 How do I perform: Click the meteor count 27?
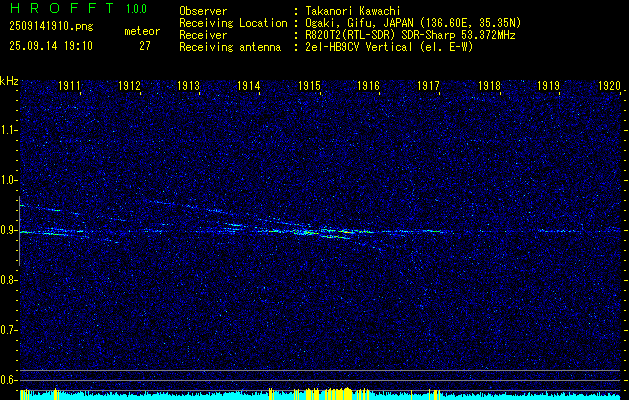pos(145,46)
